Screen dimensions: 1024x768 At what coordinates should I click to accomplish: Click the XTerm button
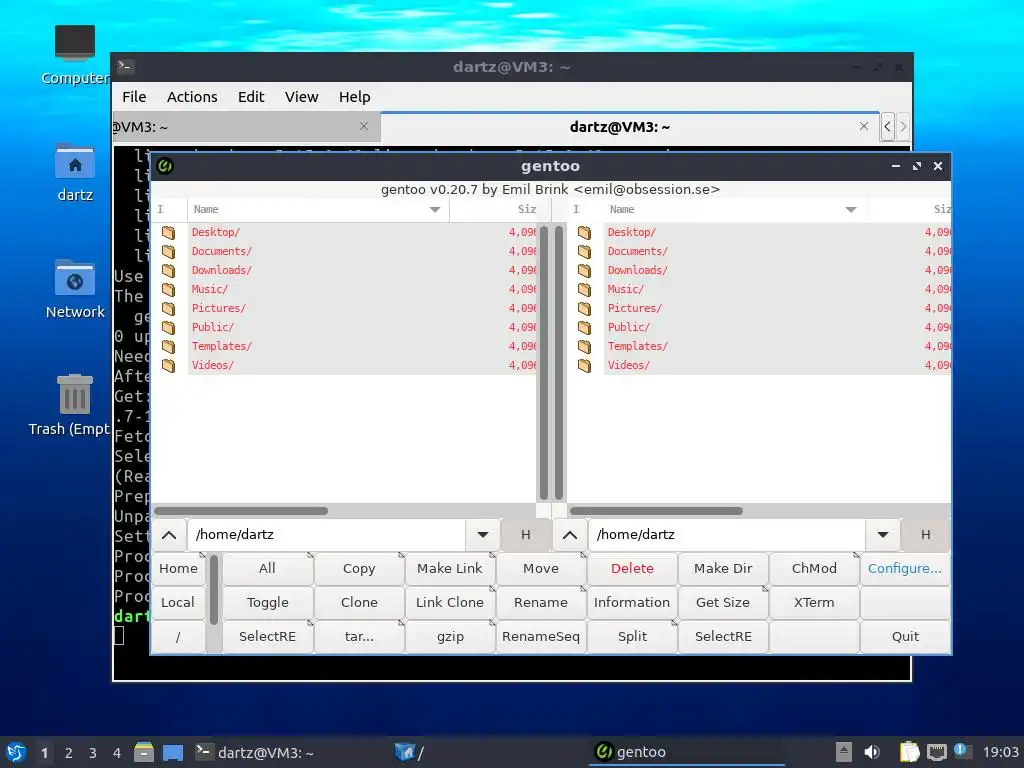[x=814, y=603]
